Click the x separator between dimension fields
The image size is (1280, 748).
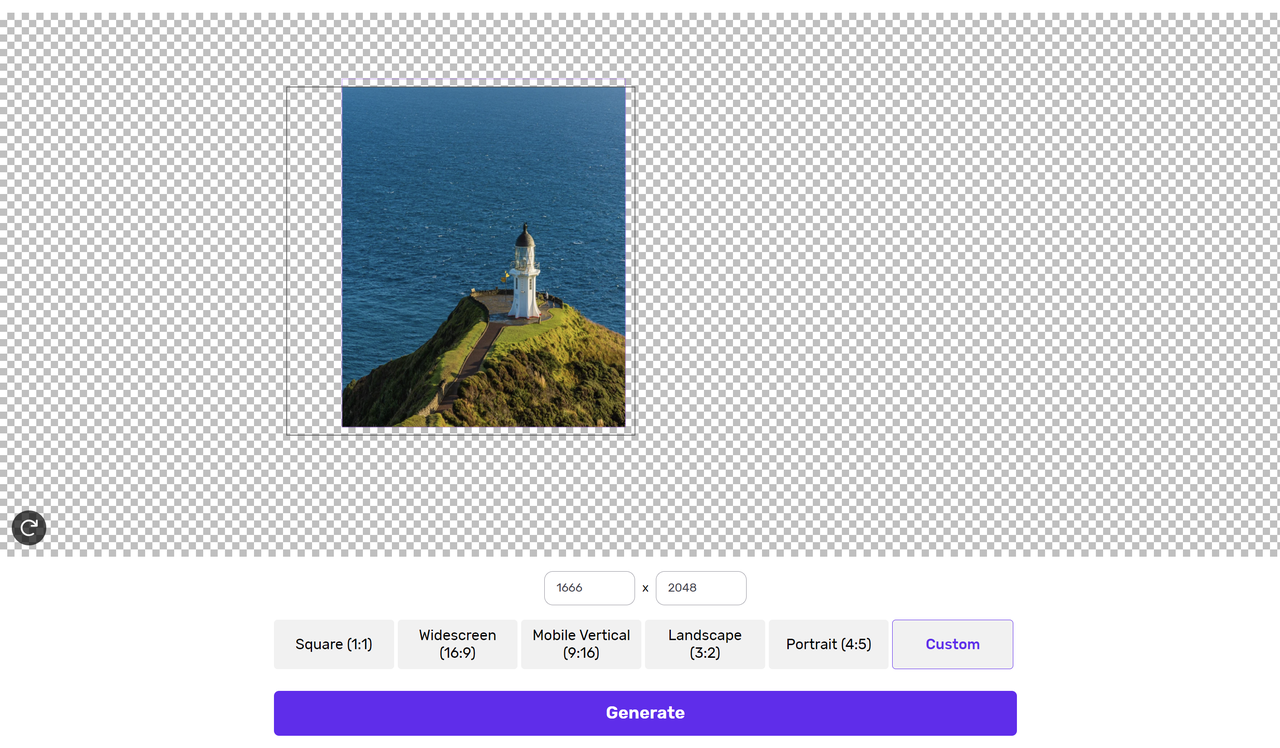(x=645, y=588)
